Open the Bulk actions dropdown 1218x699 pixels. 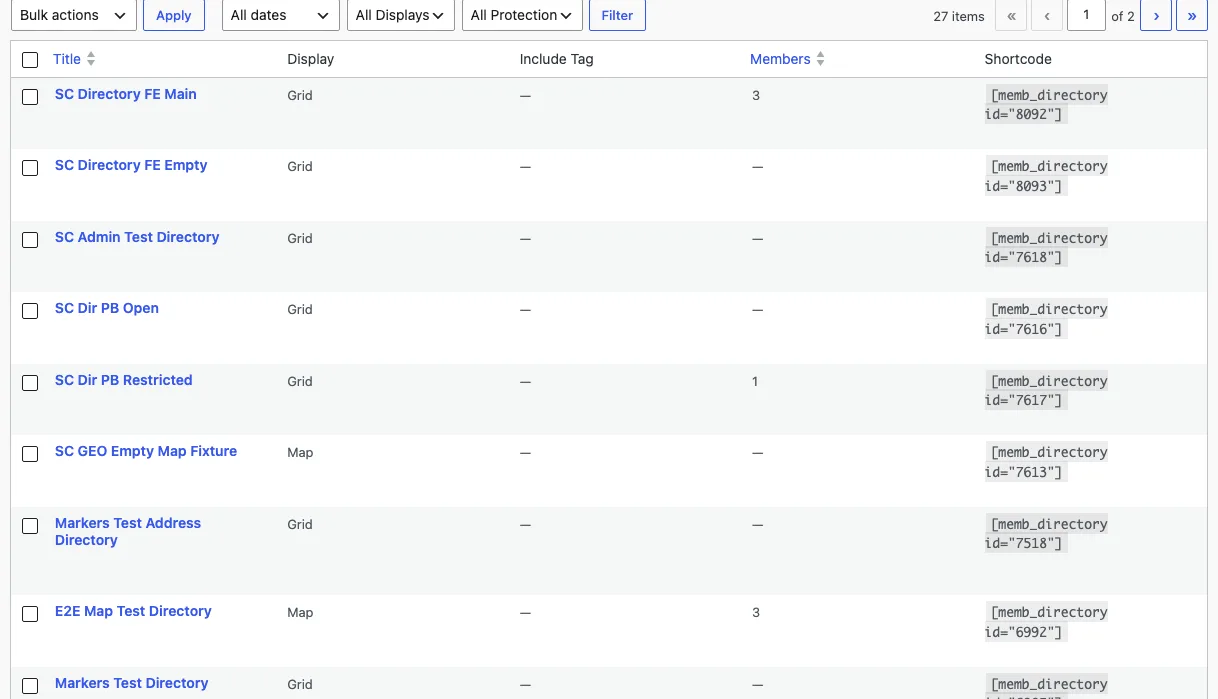[x=73, y=15]
